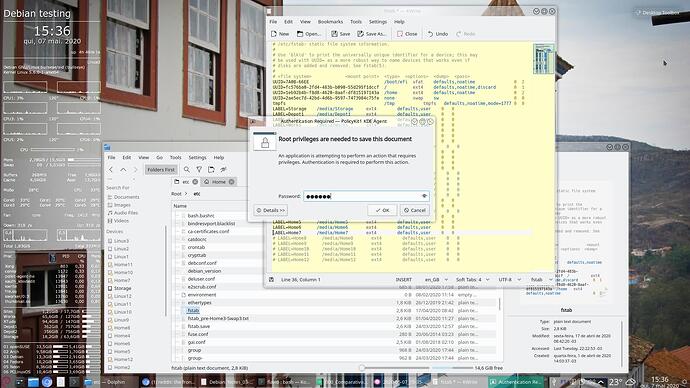Open KWrite's Bookmarks menu
The height and width of the screenshot is (388, 690).
330,22
